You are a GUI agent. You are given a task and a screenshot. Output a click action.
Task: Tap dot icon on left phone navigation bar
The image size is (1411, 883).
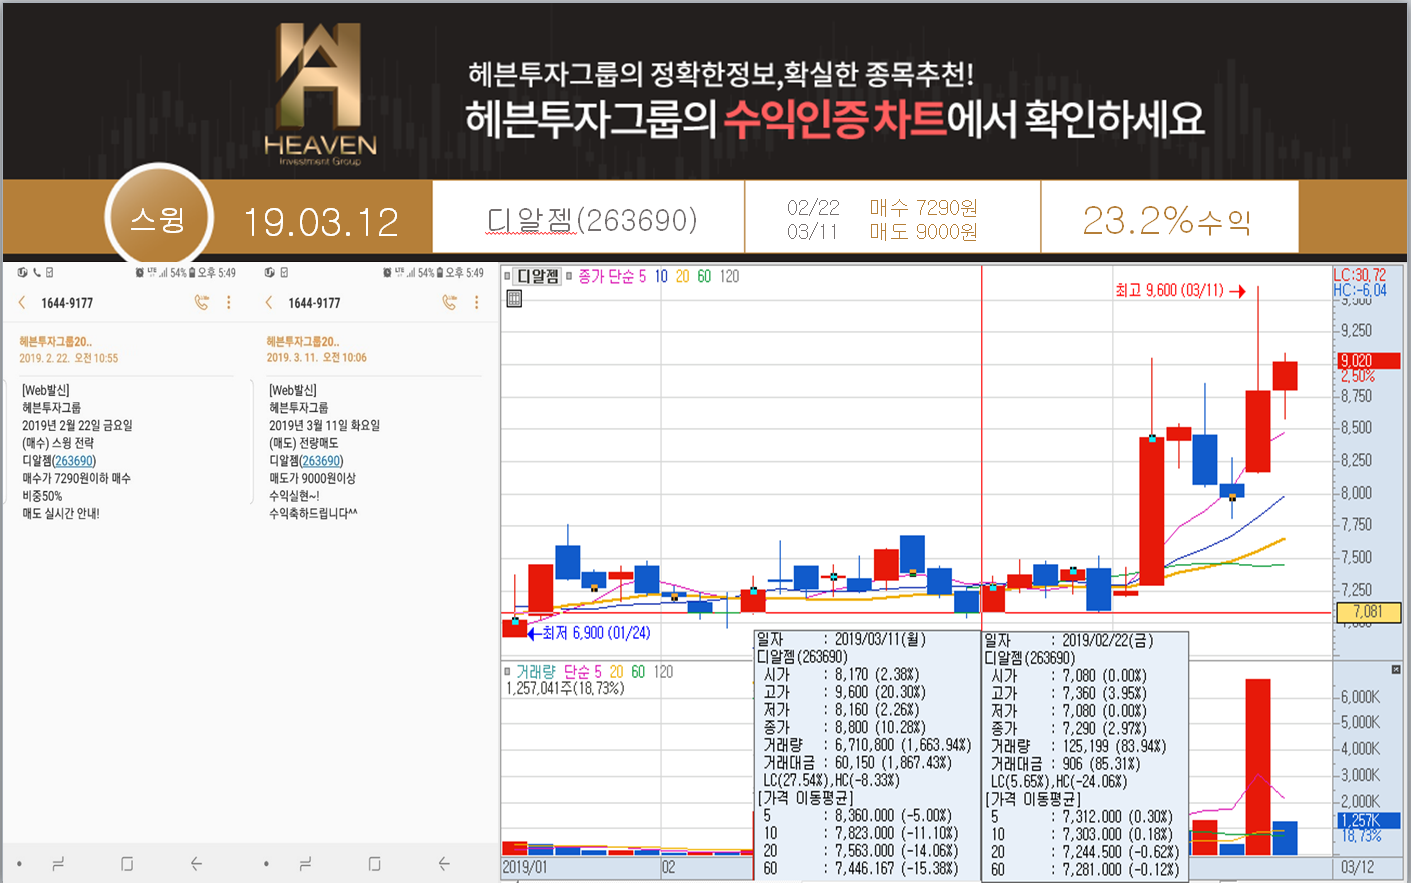click(19, 863)
